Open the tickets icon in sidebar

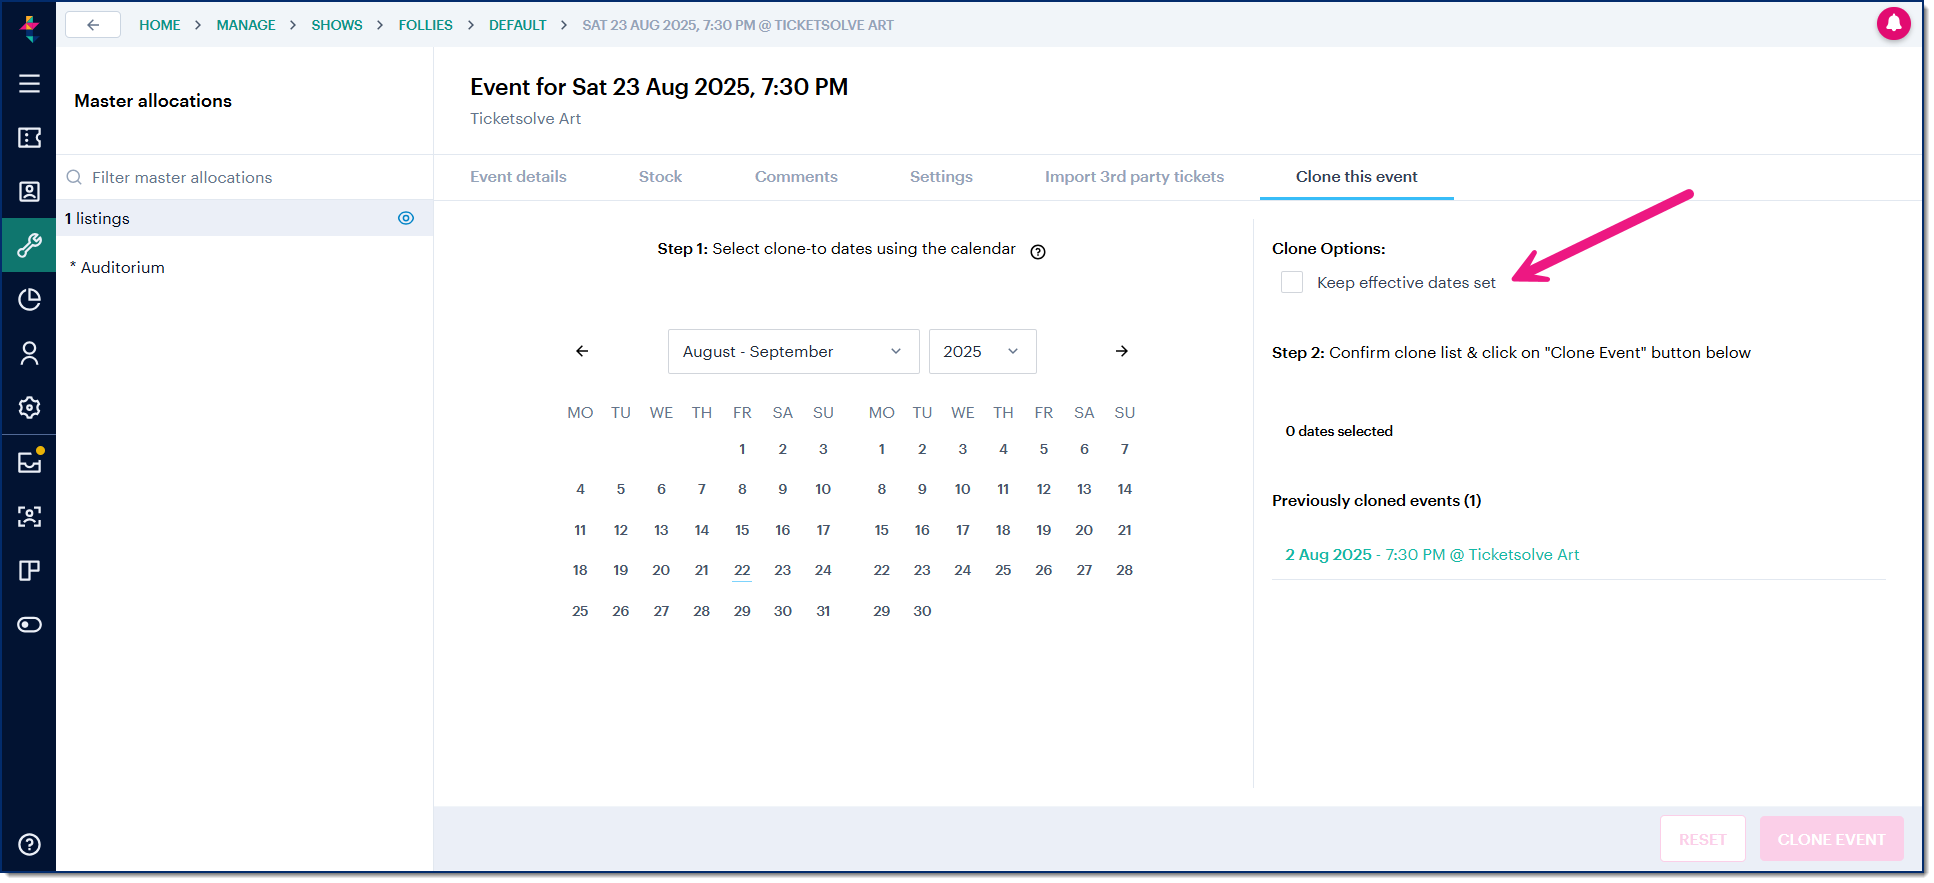point(29,138)
